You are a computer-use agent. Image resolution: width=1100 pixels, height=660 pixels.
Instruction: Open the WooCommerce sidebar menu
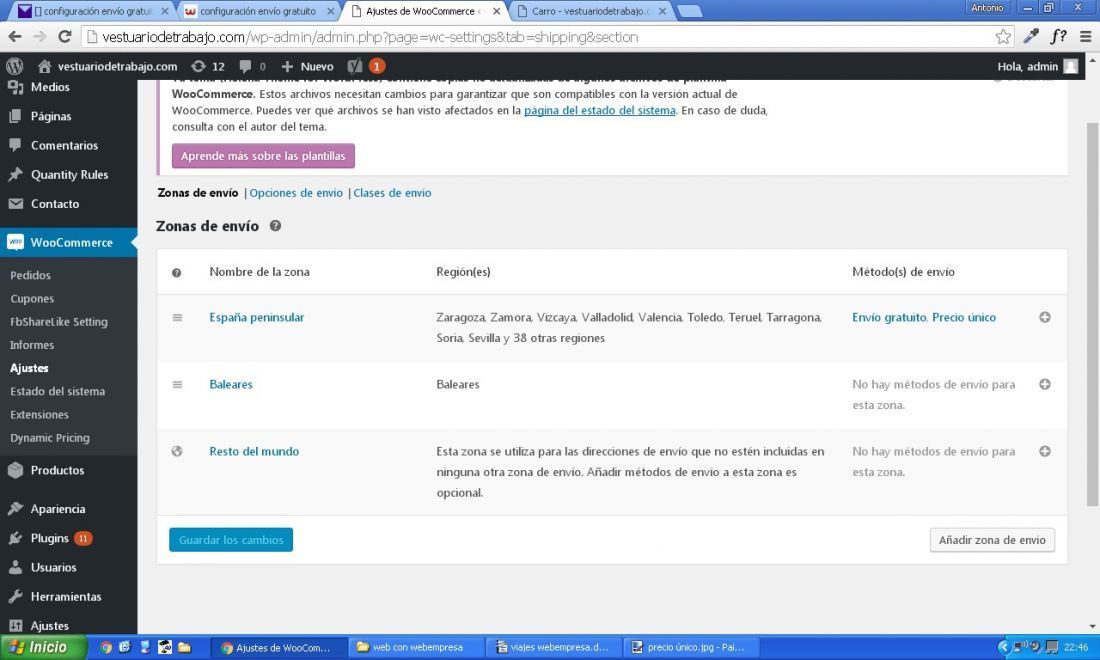tap(69, 242)
